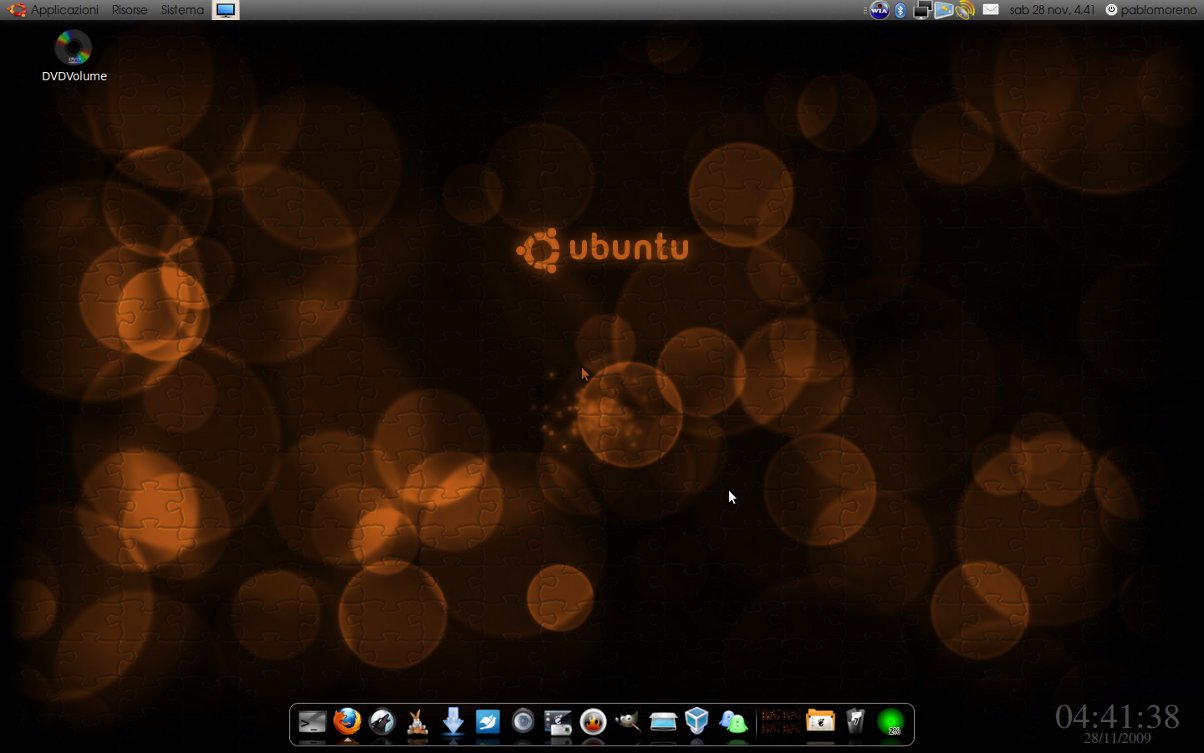Open the scanner application in dock
1204x753 pixels.
pos(663,722)
